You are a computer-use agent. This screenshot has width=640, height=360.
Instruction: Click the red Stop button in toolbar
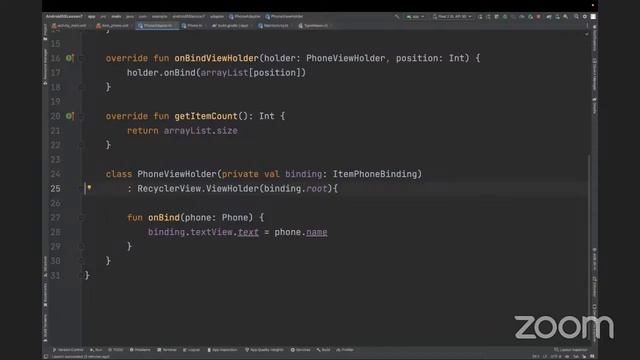pyautogui.click(x=539, y=17)
